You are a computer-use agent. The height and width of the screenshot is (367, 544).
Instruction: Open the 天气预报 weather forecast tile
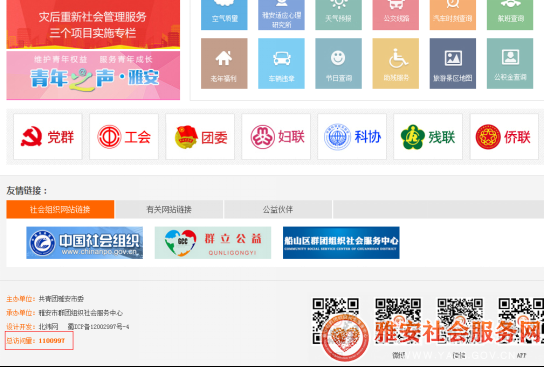point(338,15)
